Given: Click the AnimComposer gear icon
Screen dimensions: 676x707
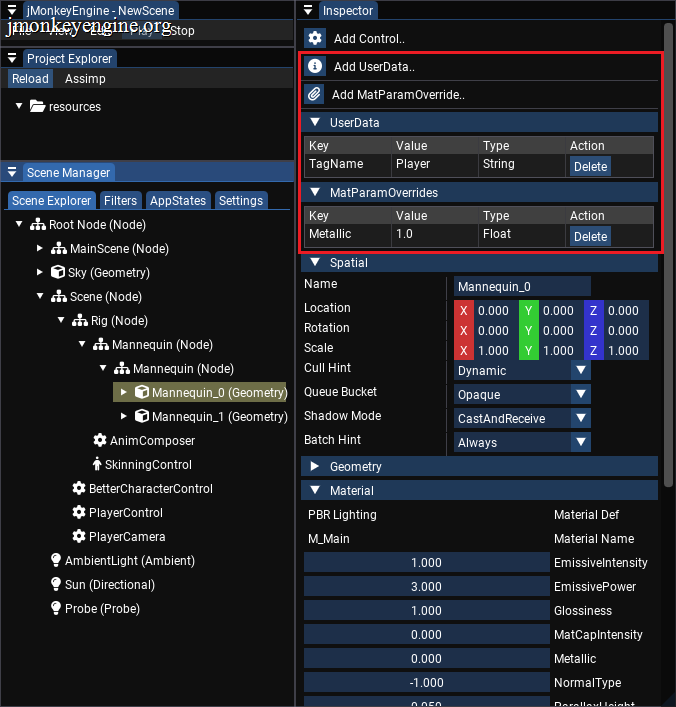Looking at the screenshot, I should (100, 440).
